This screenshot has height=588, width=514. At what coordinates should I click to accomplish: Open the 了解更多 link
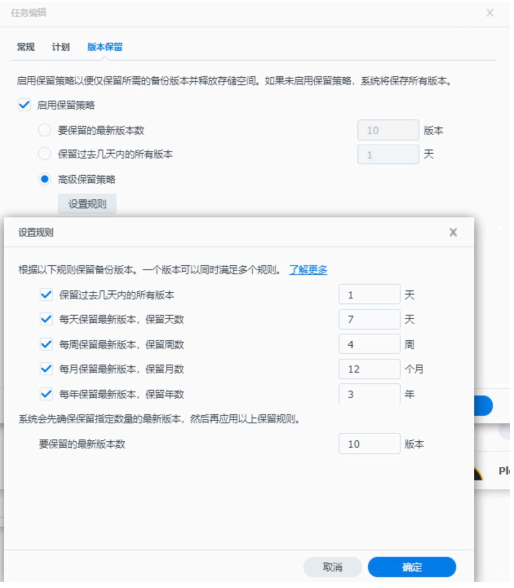(x=308, y=270)
